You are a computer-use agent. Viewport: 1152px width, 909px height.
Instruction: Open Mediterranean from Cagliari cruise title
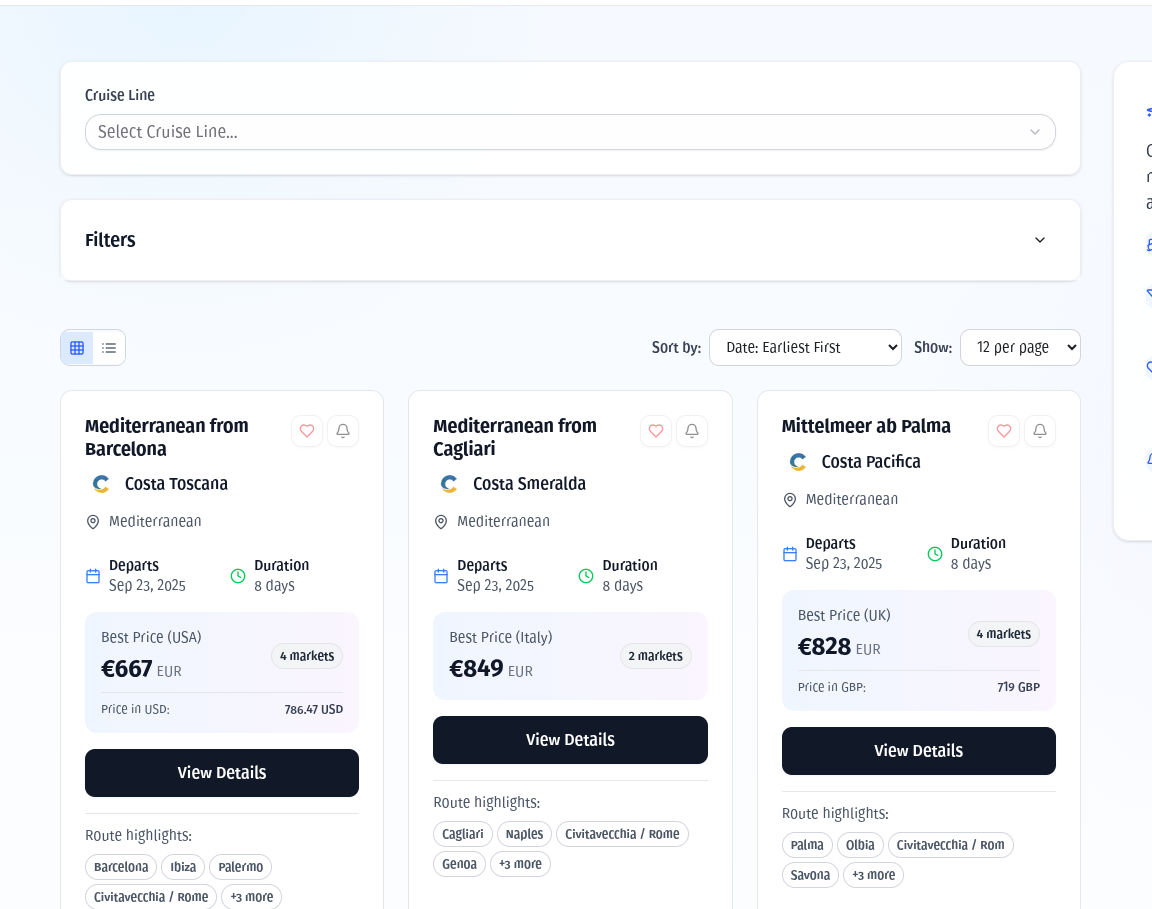coord(515,437)
